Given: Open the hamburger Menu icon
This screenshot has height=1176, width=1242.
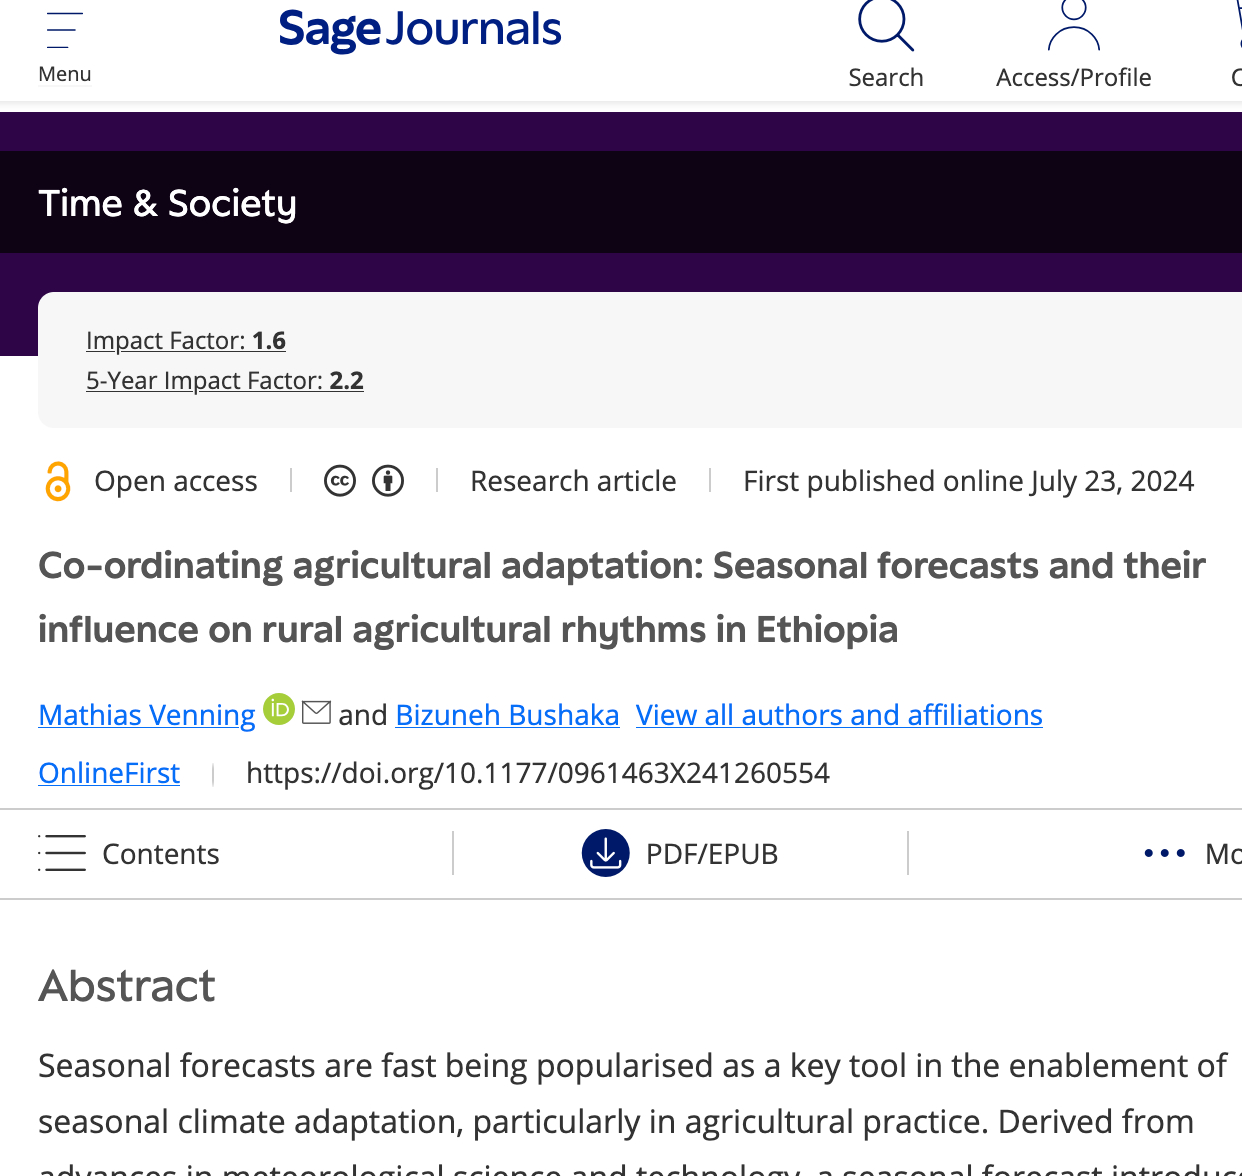Looking at the screenshot, I should click(x=64, y=31).
